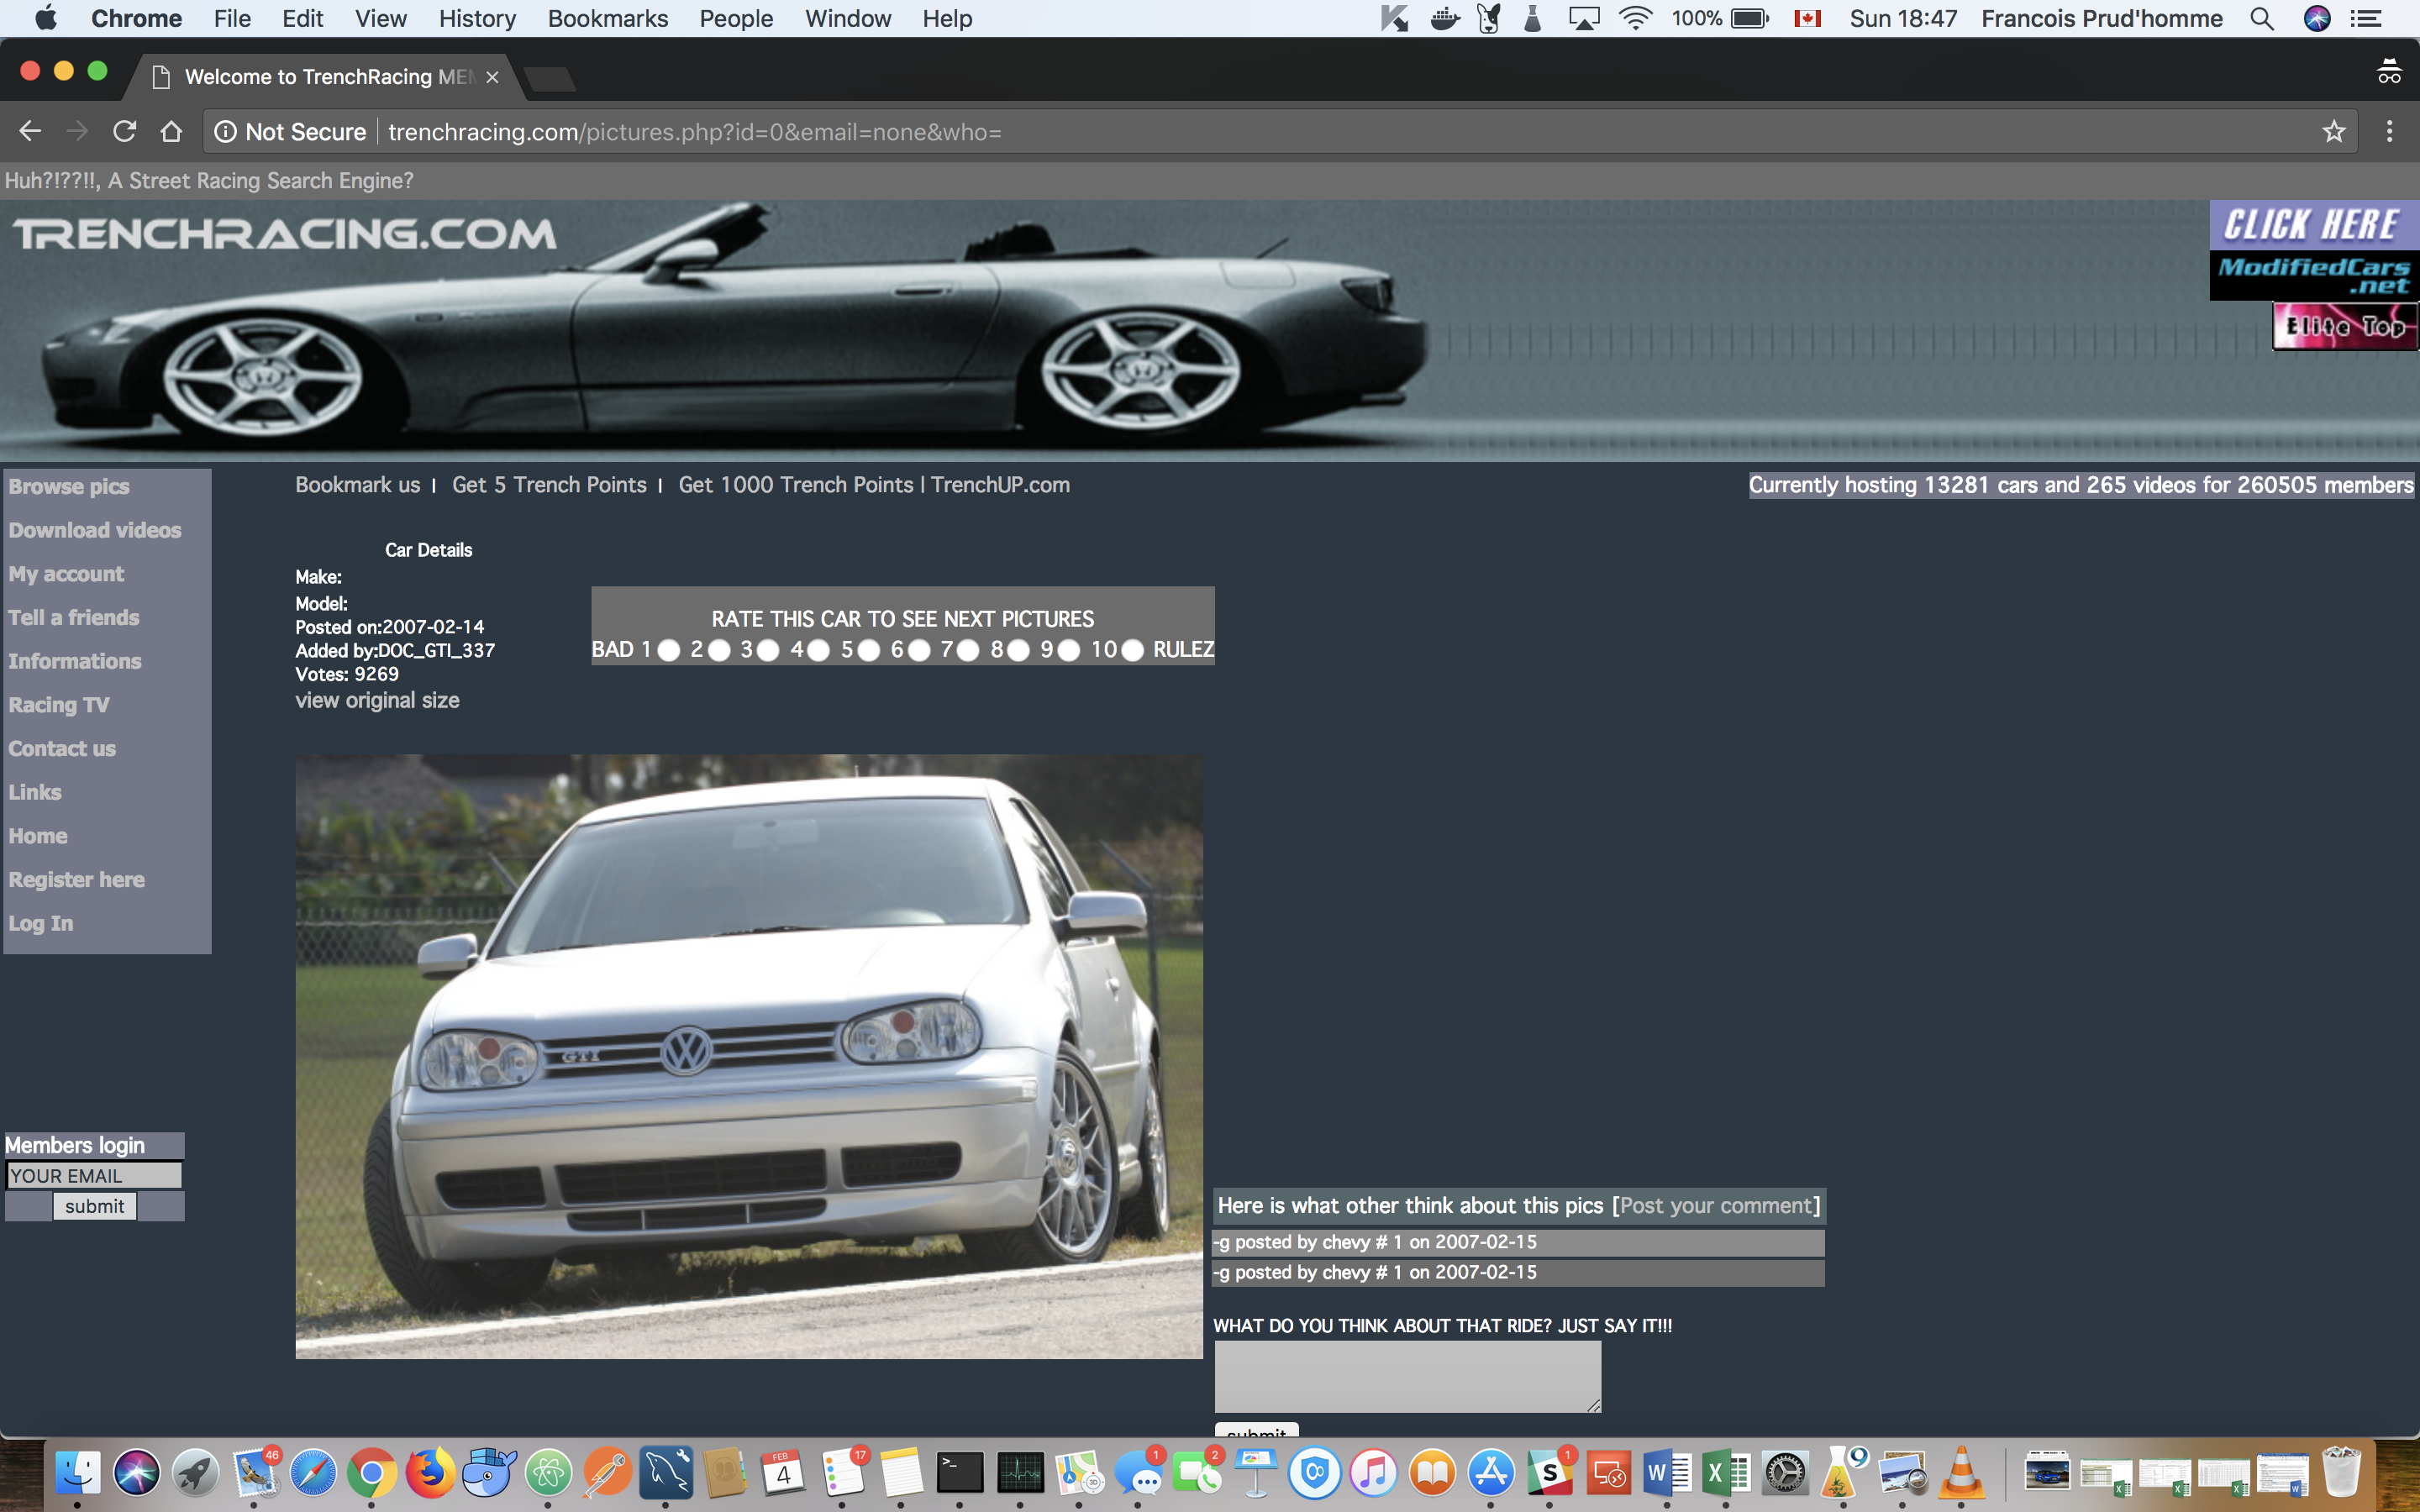The height and width of the screenshot is (1512, 2420).
Task: Click the Not Secure info icon
Action: click(226, 132)
